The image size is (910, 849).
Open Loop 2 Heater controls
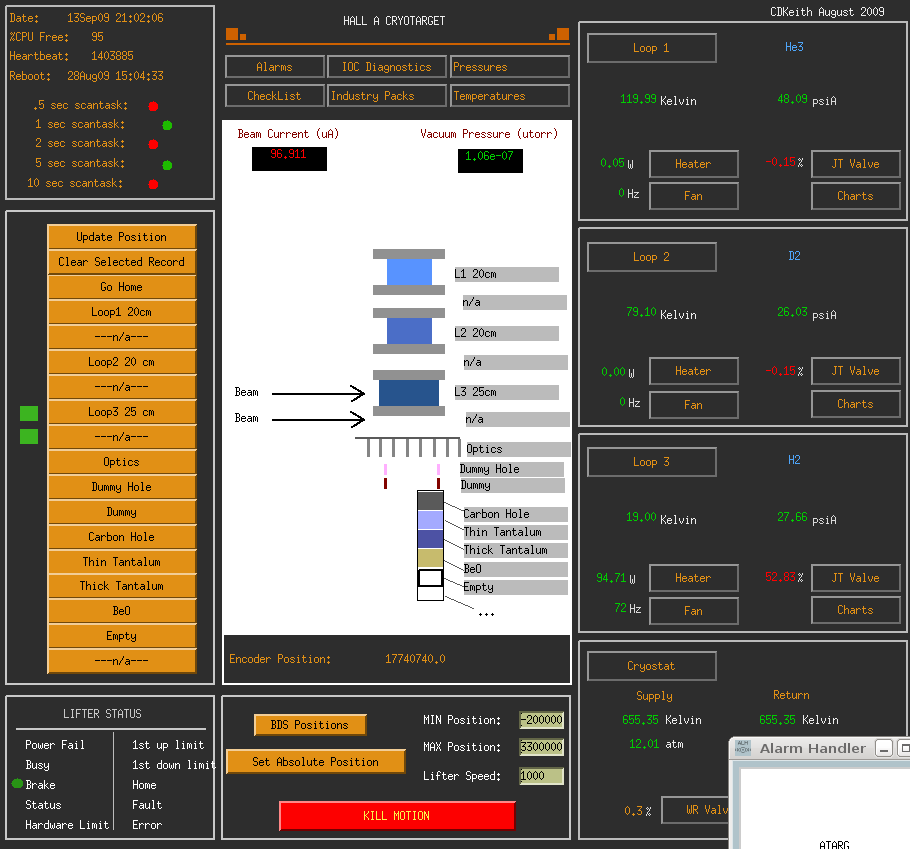(694, 371)
